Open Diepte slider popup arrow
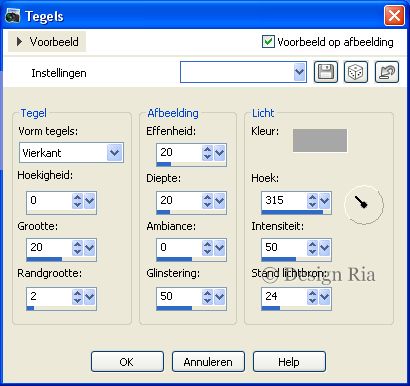Image resolution: width=410 pixels, height=386 pixels. (x=219, y=201)
